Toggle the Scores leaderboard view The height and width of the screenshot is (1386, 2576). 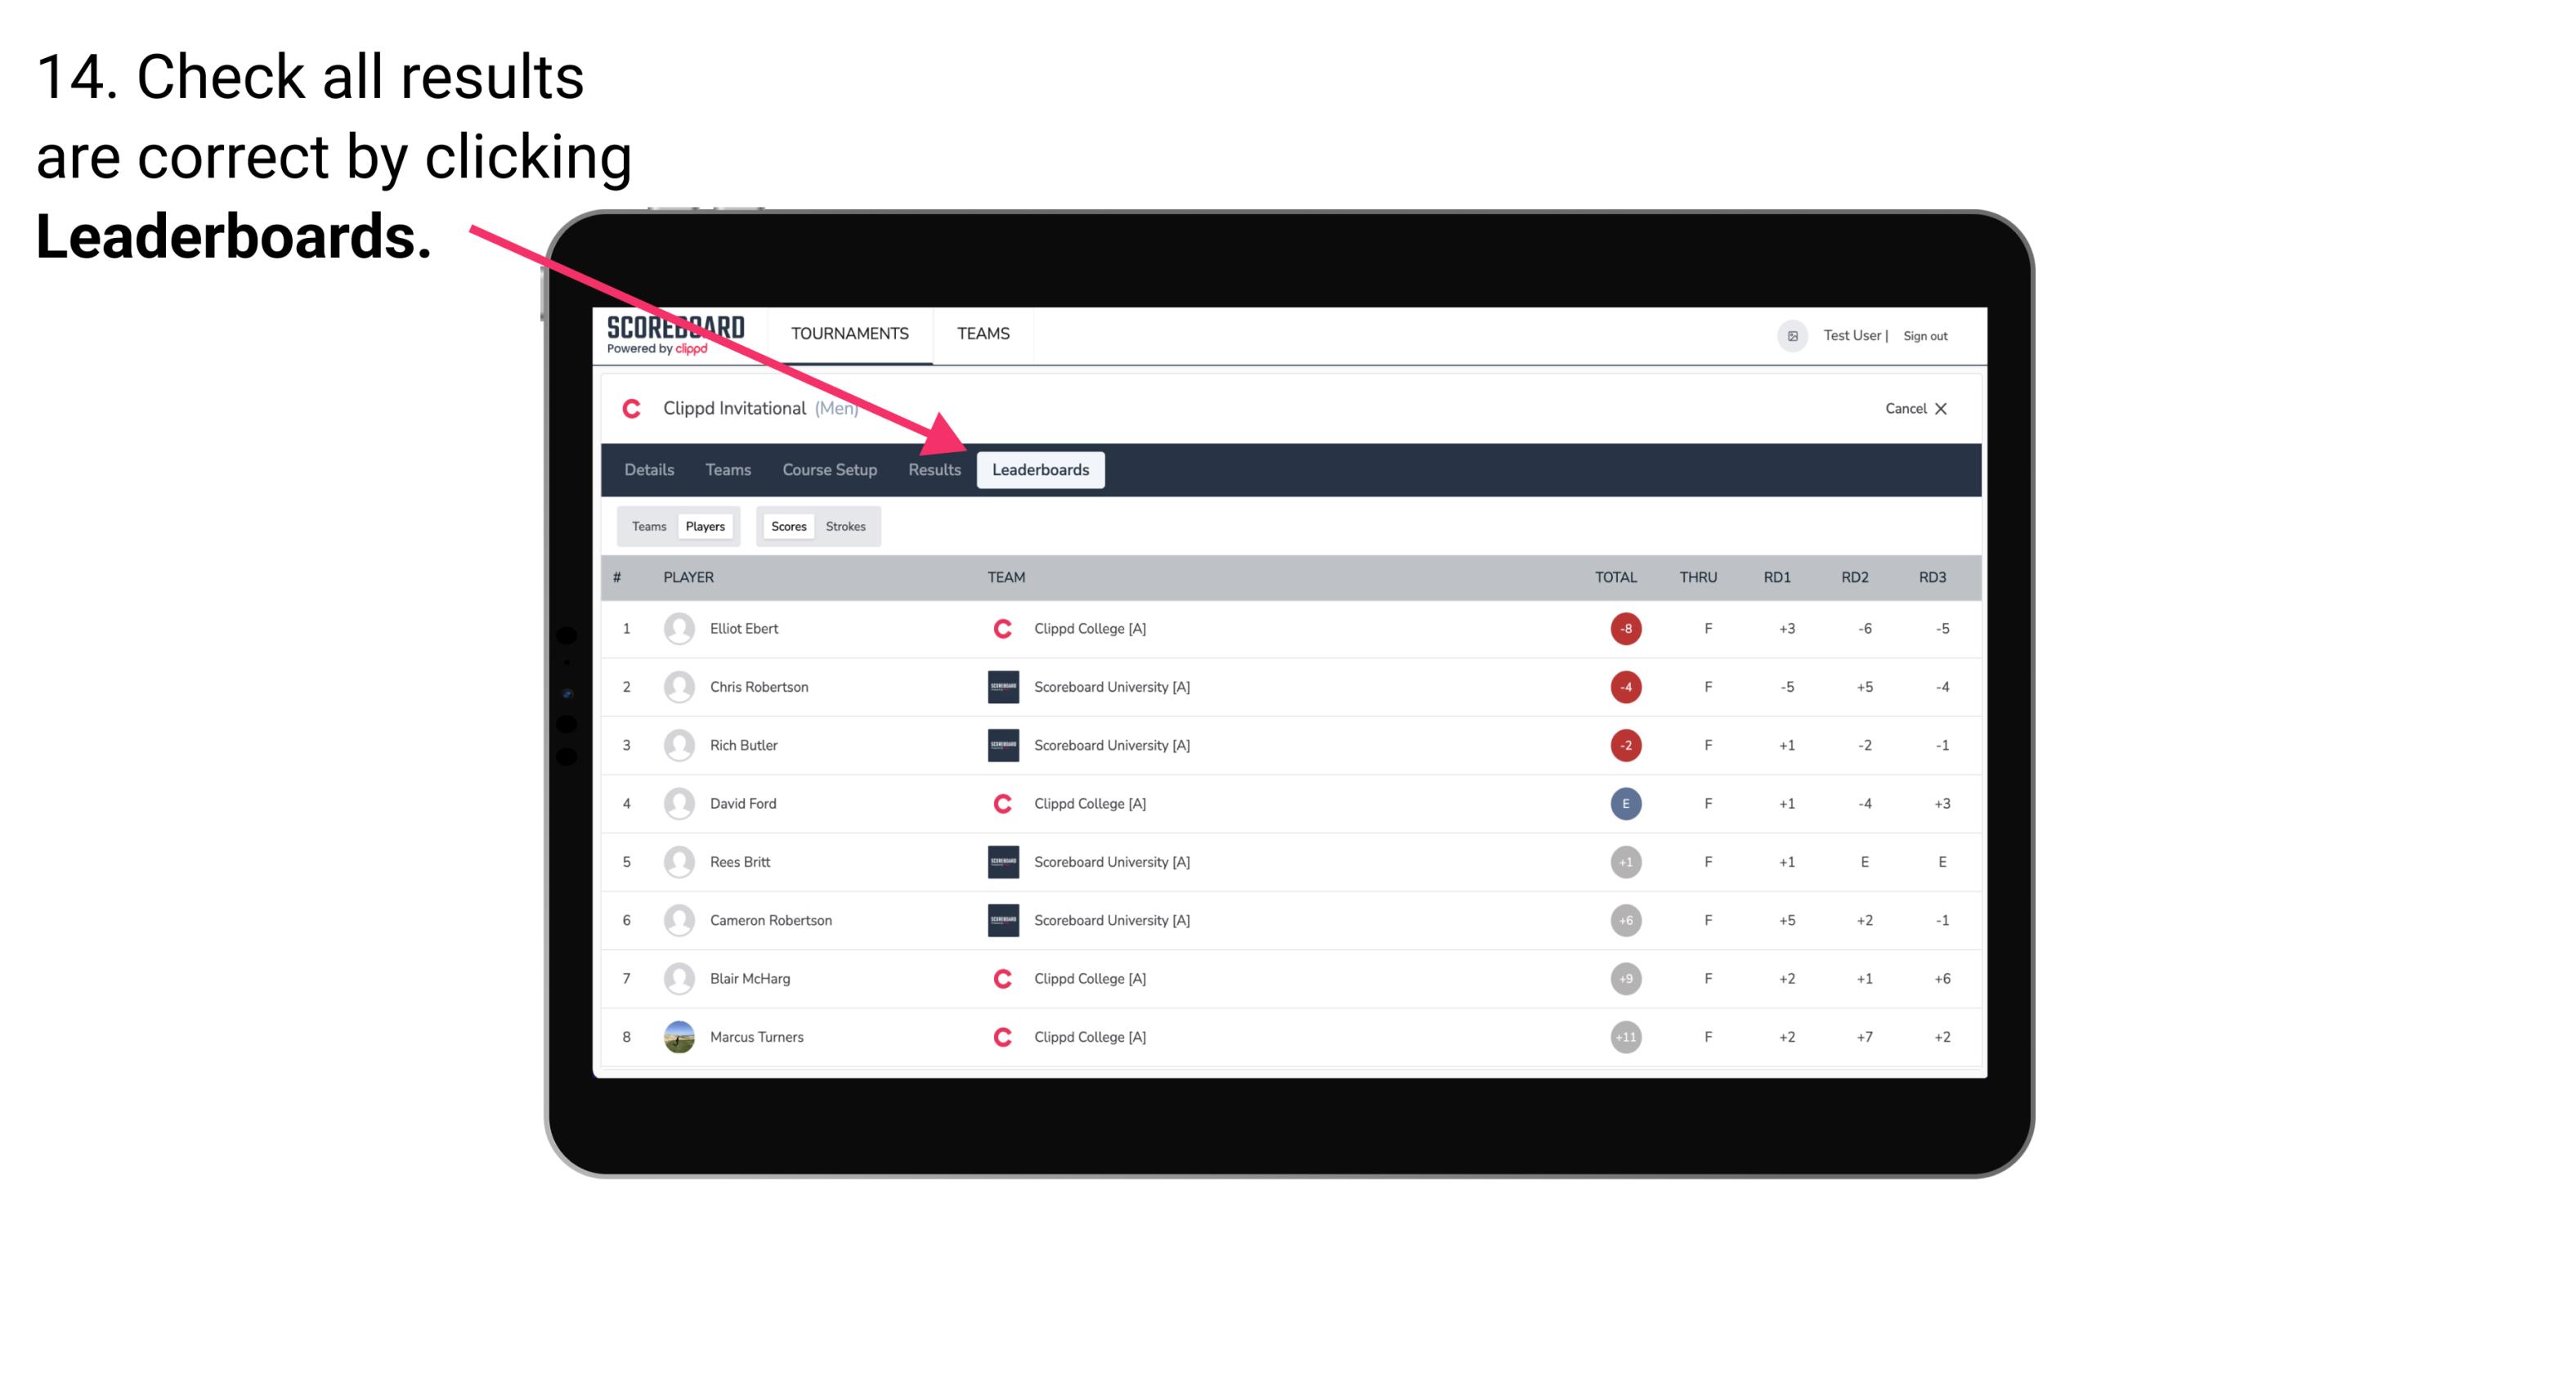click(x=788, y=526)
